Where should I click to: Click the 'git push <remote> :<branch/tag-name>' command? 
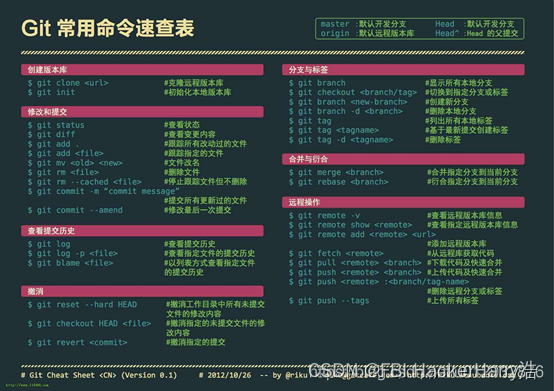pyautogui.click(x=379, y=282)
